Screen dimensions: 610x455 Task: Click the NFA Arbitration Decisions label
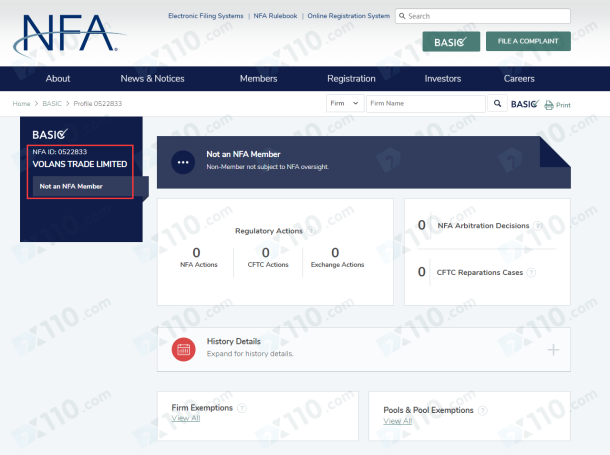click(483, 226)
